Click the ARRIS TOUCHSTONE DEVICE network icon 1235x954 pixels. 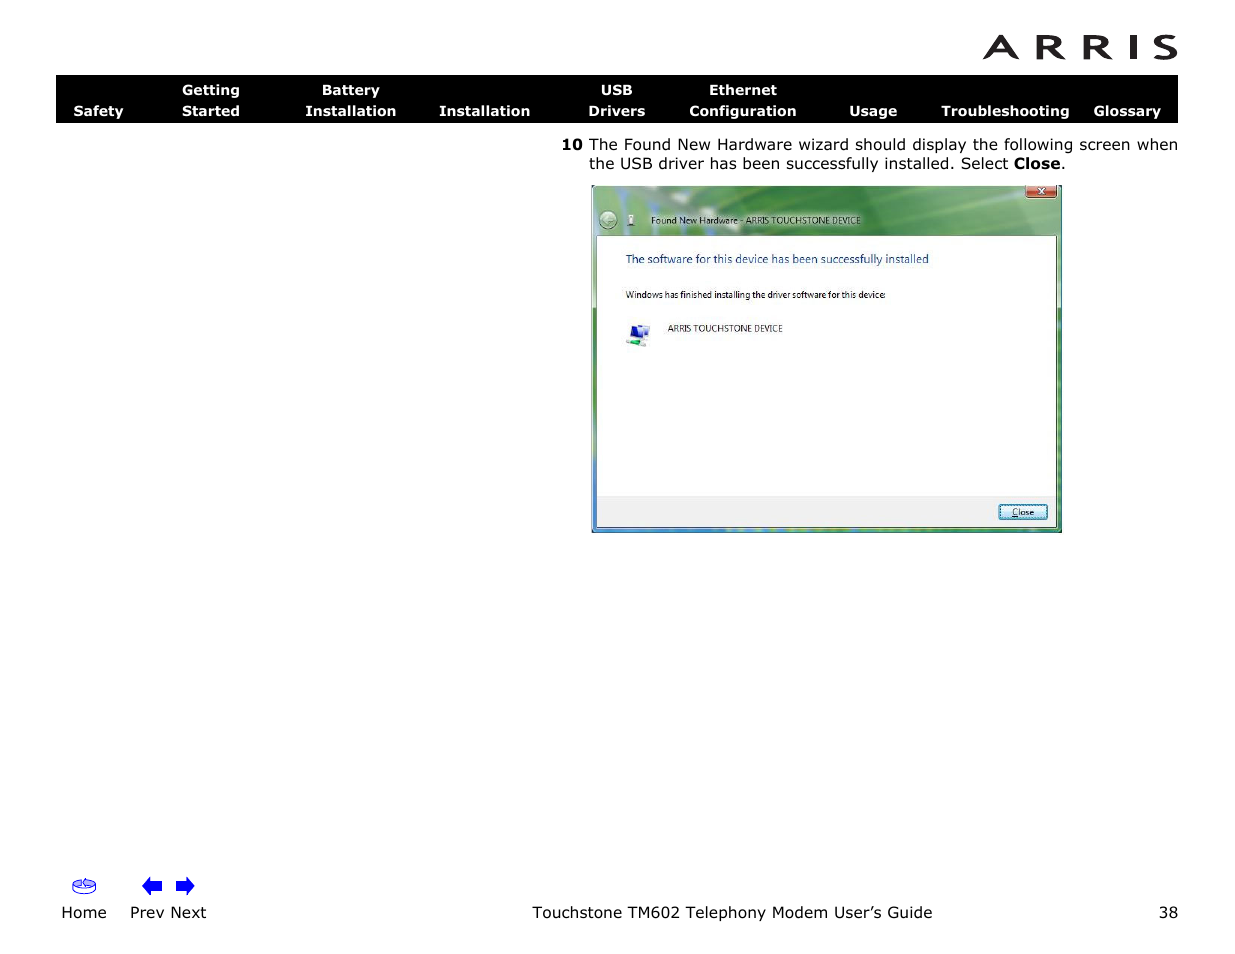638,335
